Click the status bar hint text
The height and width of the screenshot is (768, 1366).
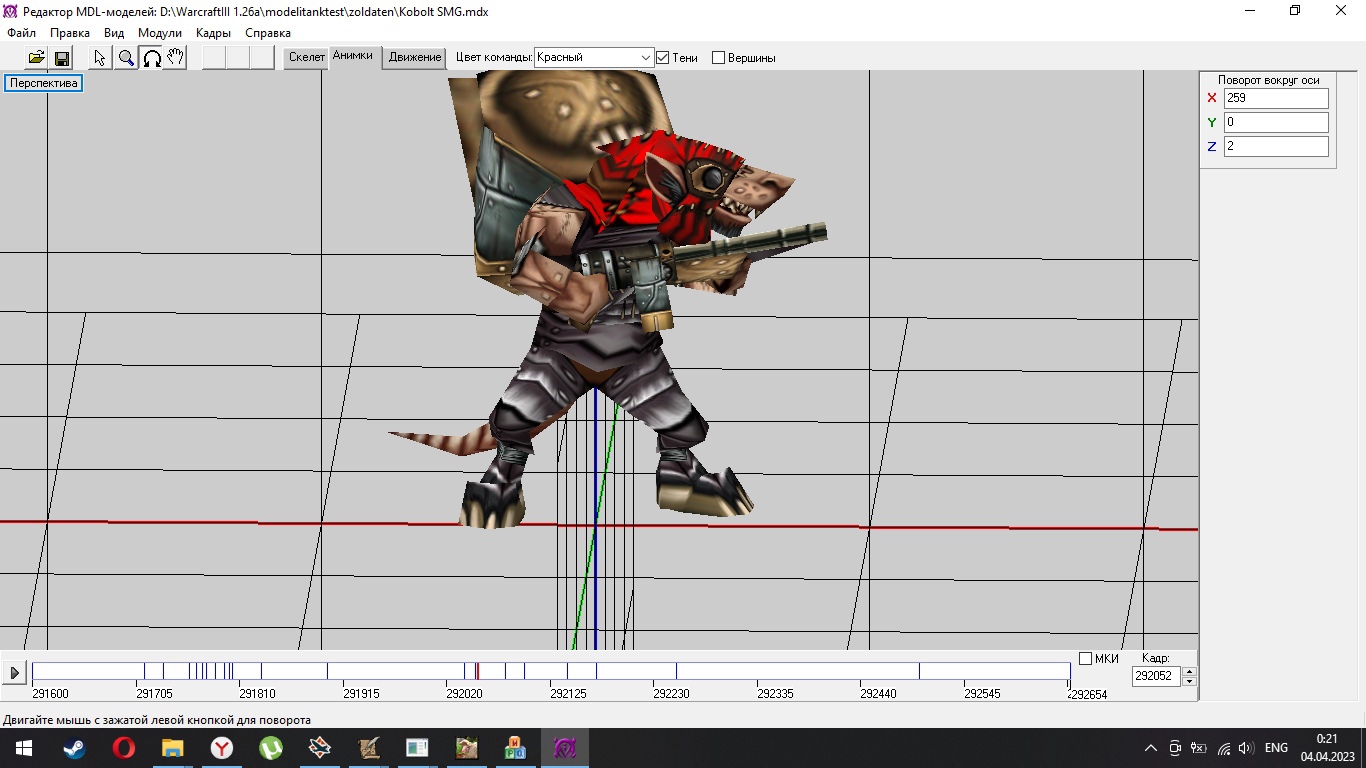click(x=157, y=720)
